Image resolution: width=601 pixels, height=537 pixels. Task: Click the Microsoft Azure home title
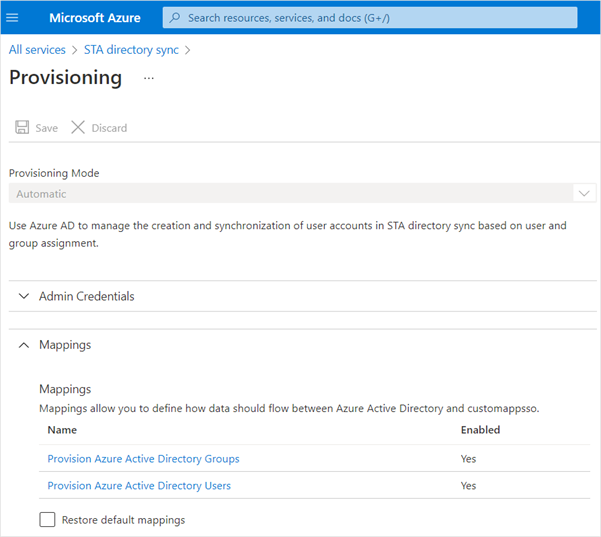pos(95,18)
